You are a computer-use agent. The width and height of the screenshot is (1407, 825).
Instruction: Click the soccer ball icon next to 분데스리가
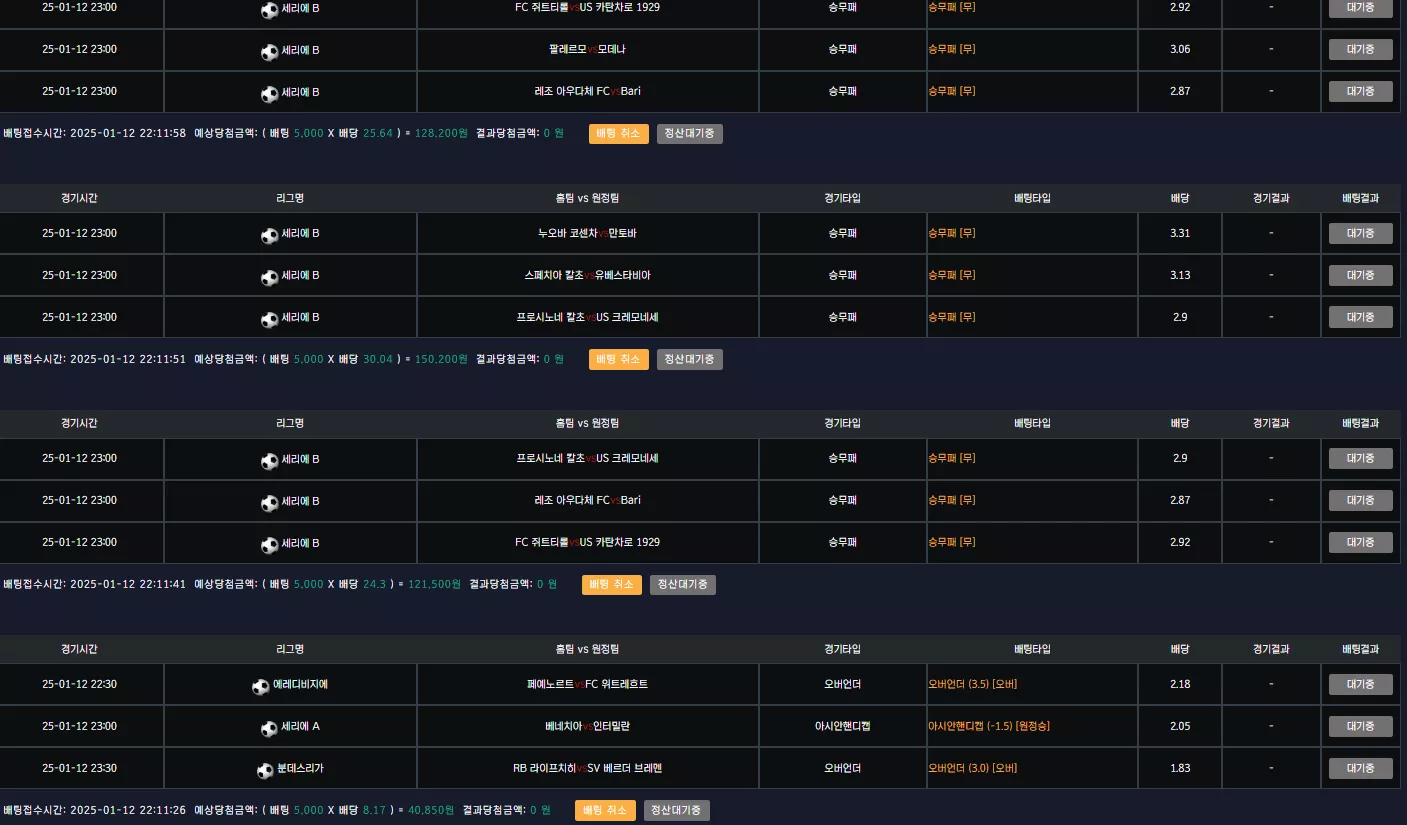[x=265, y=771]
